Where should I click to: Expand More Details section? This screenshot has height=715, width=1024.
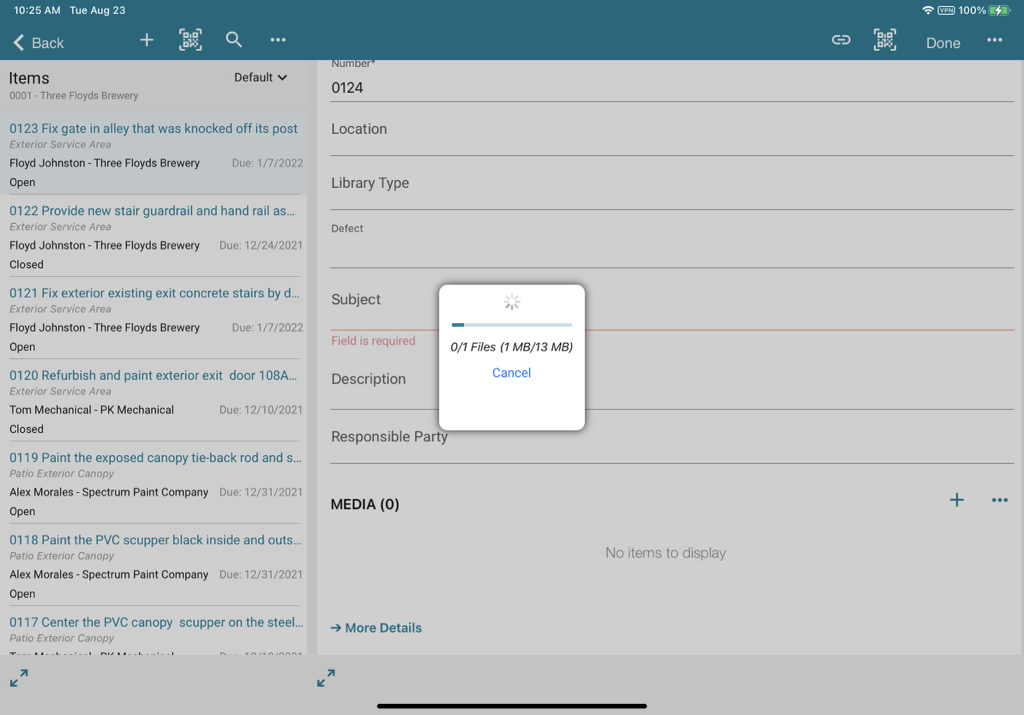[376, 628]
